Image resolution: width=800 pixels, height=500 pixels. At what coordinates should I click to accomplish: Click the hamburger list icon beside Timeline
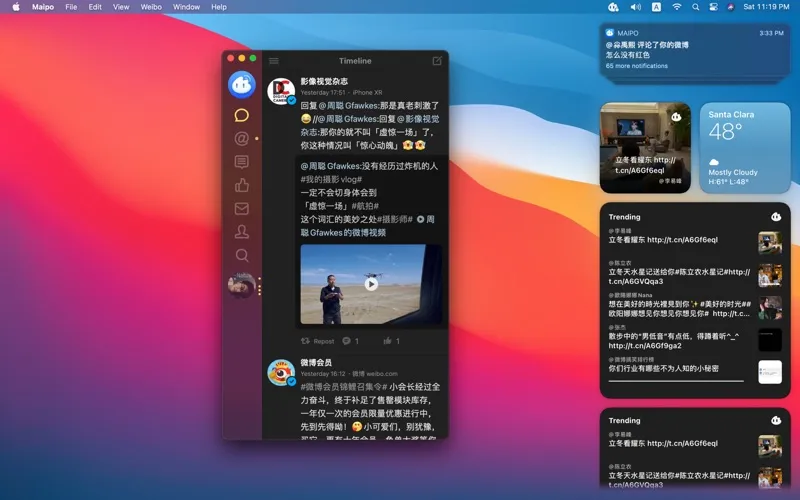(274, 61)
